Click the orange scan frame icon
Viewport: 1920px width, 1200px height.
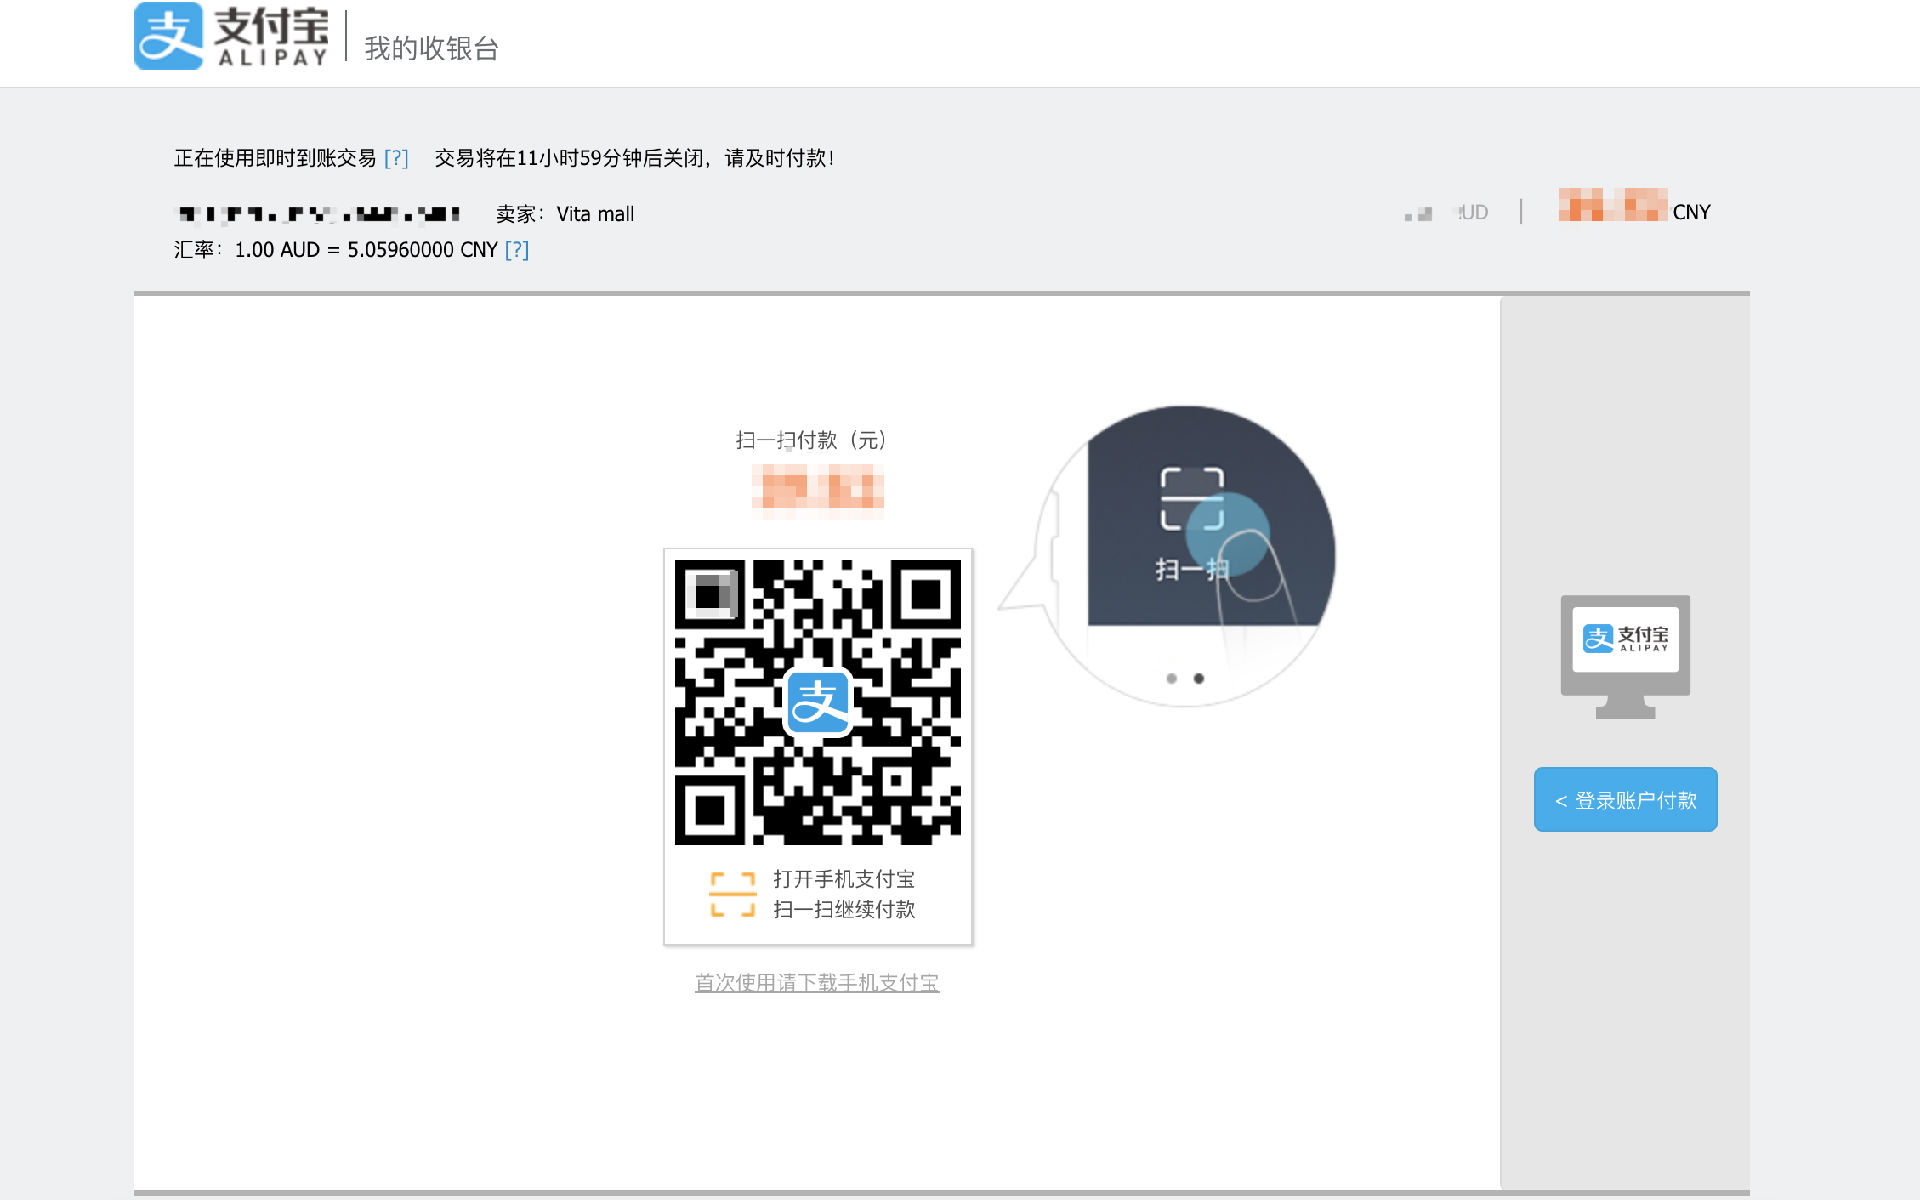[x=732, y=894]
